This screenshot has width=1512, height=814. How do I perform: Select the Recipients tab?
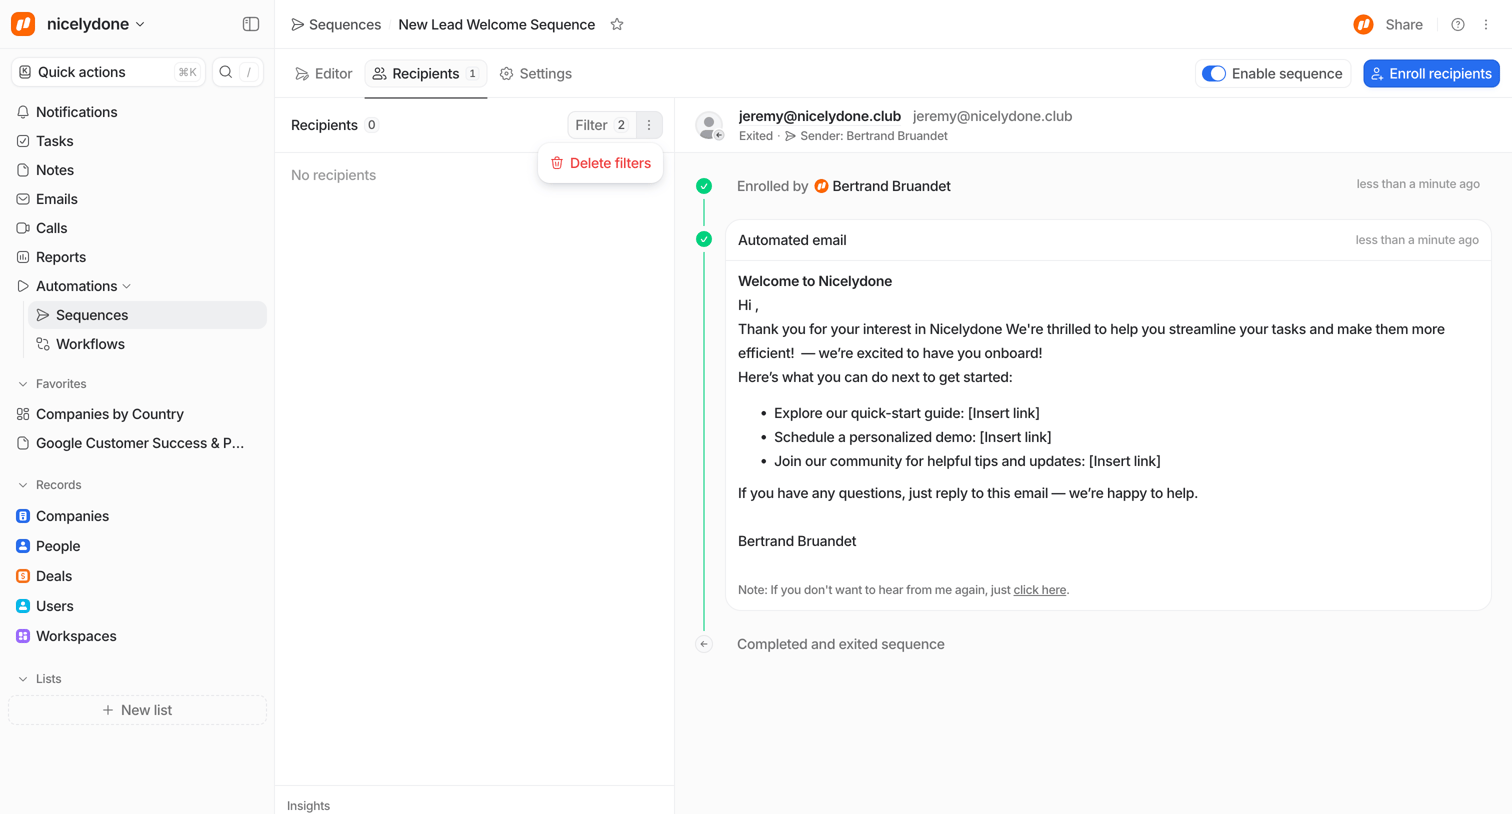426,74
